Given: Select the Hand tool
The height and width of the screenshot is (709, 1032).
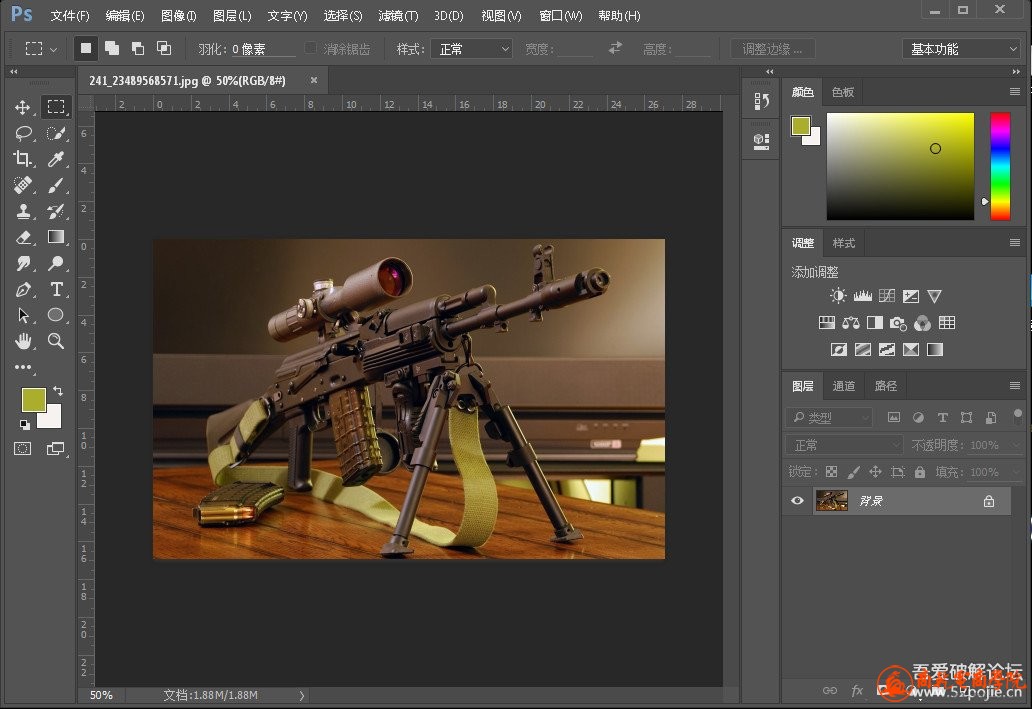Looking at the screenshot, I should (23, 341).
